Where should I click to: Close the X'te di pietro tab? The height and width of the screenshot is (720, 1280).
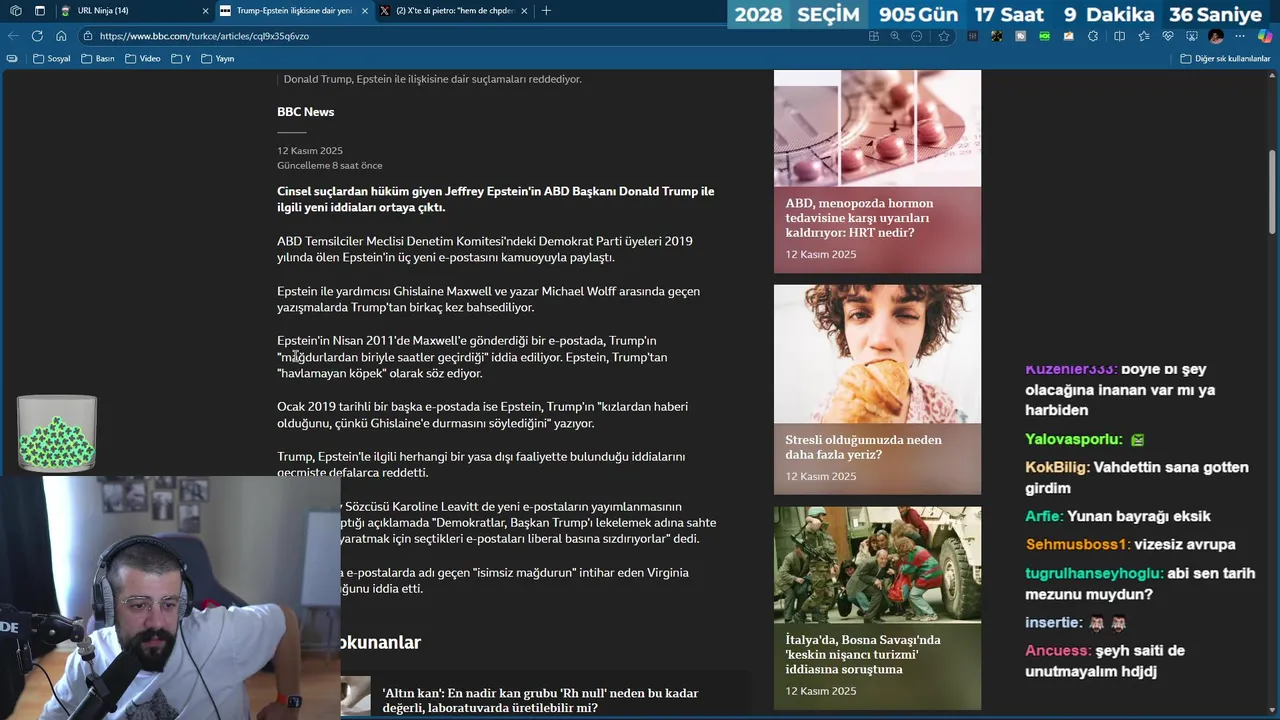coord(524,11)
